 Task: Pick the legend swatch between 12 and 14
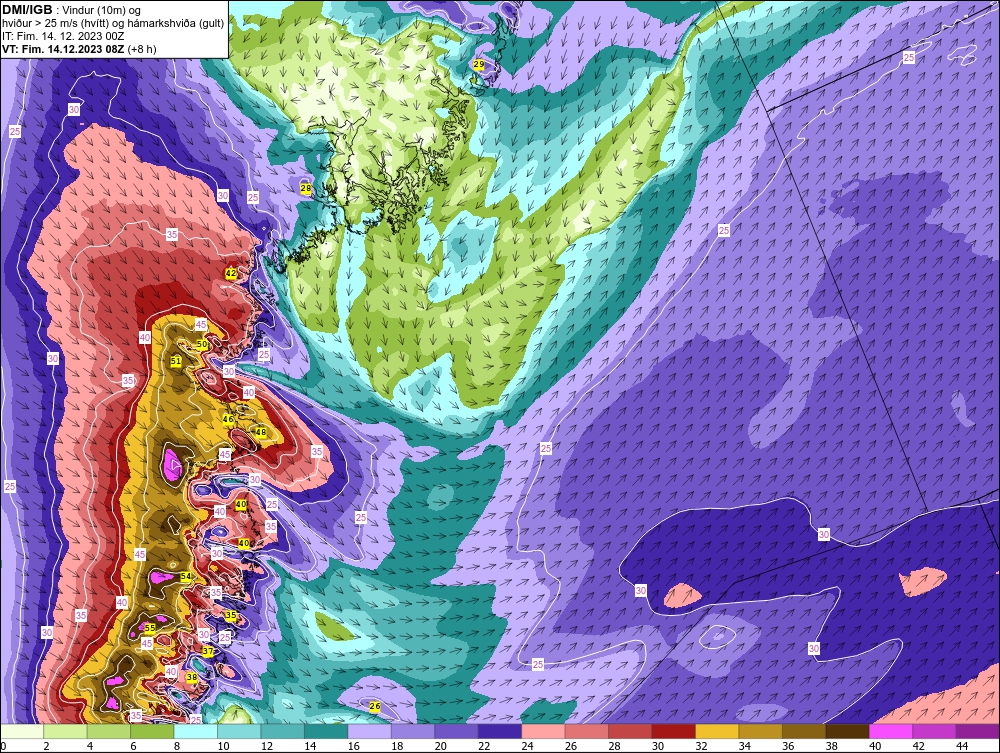point(283,731)
